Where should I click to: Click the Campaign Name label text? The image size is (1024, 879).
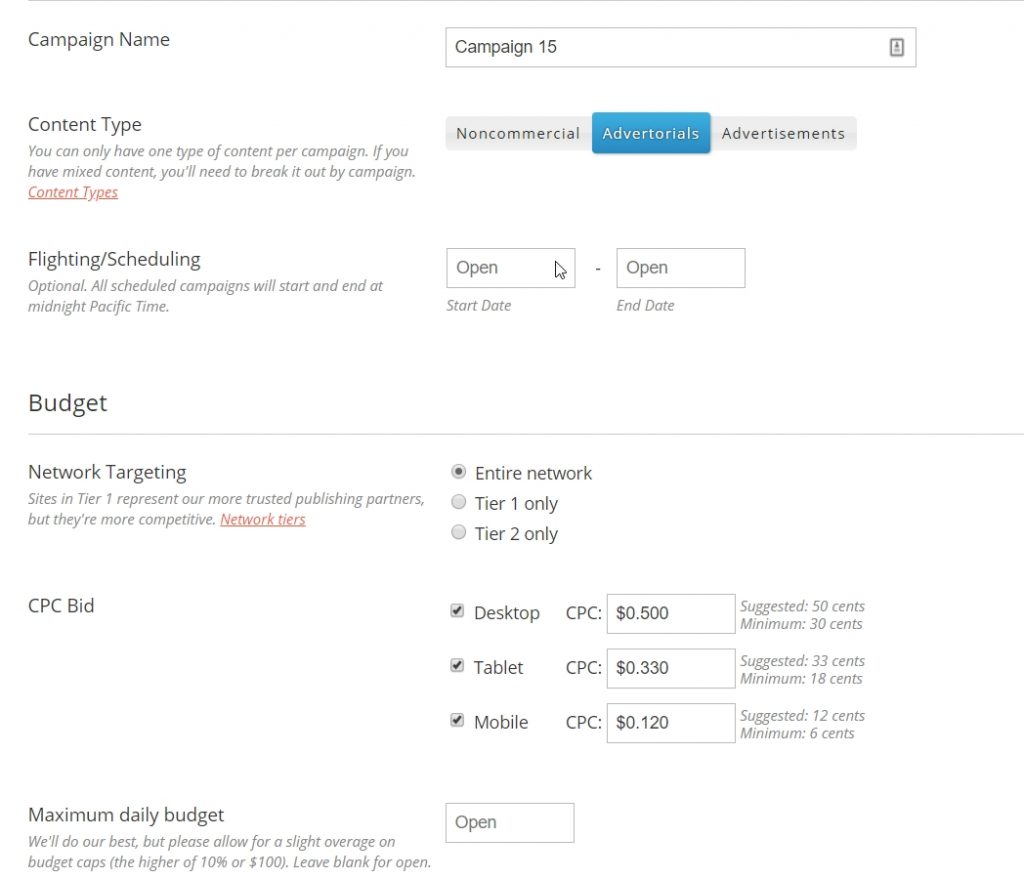tap(99, 40)
